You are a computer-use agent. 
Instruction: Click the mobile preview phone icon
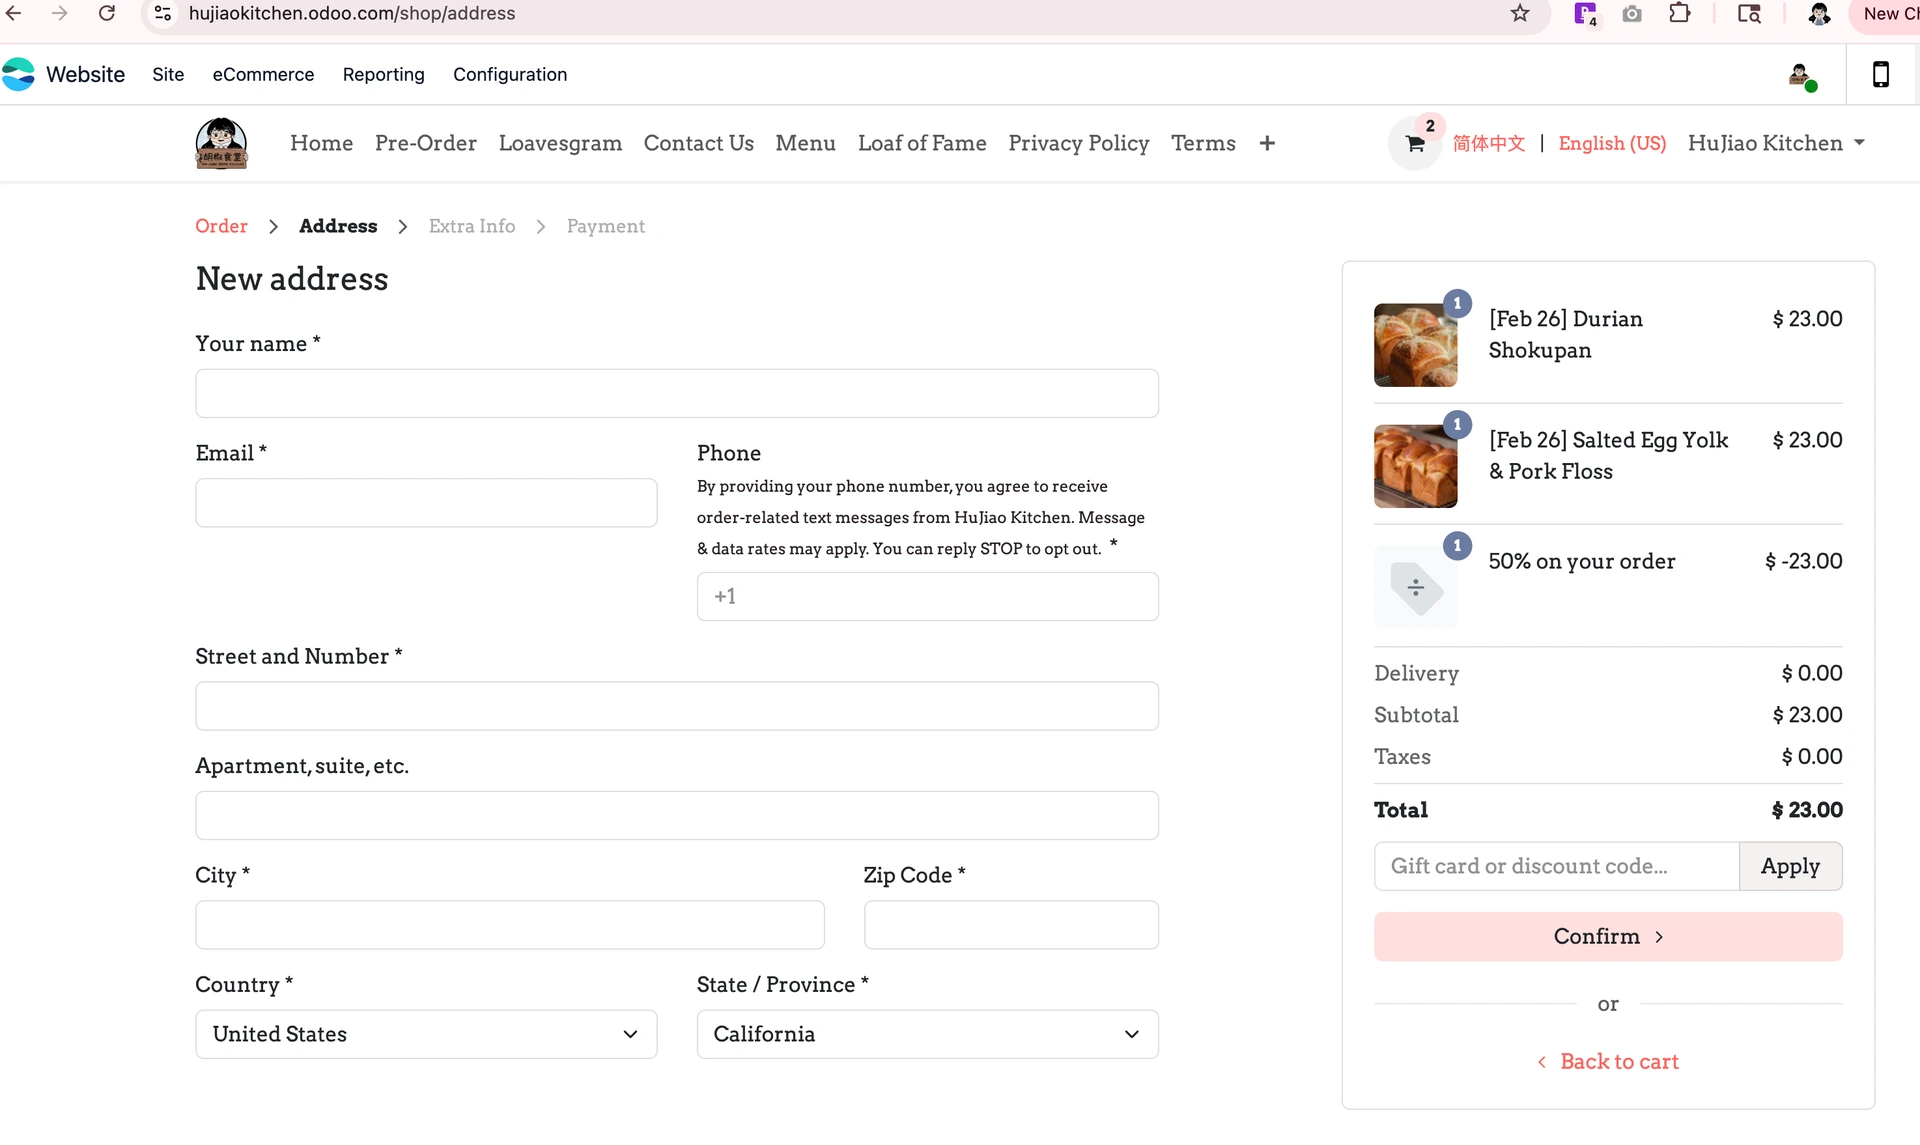1880,75
